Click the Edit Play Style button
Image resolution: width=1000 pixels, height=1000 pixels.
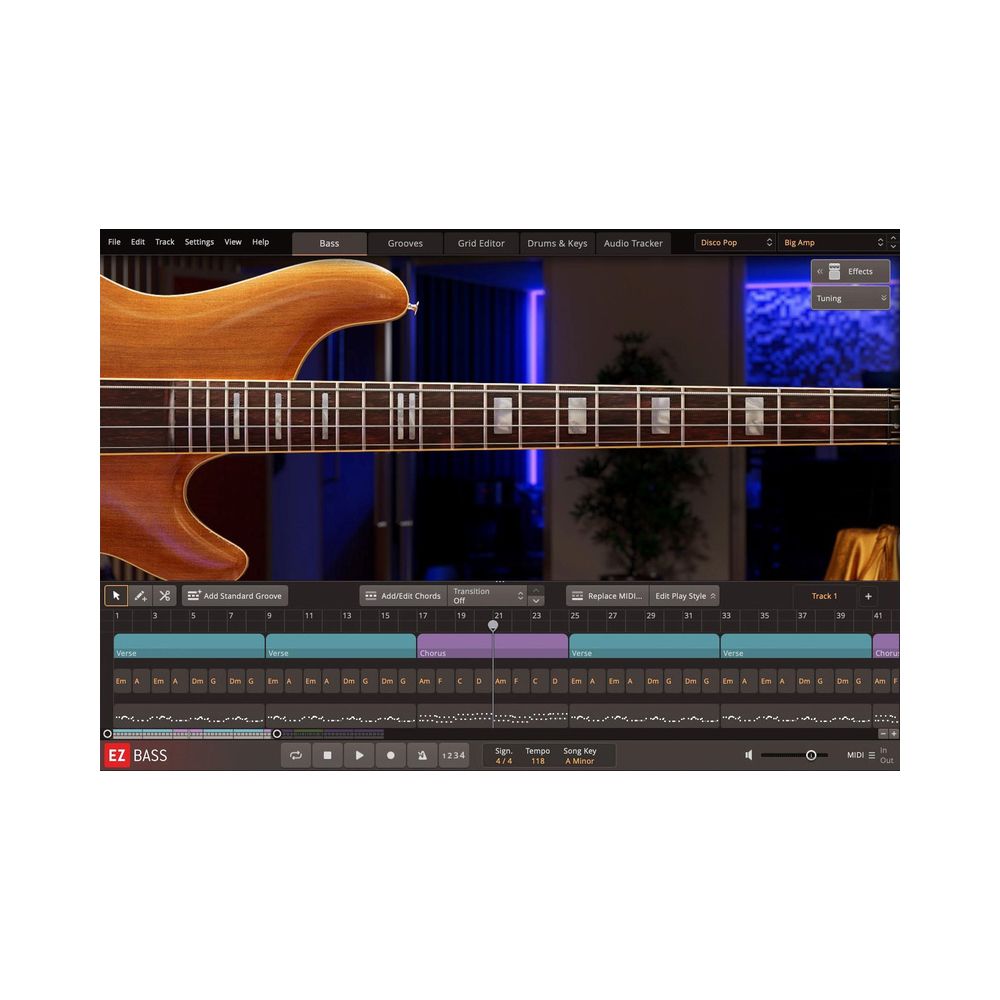(x=681, y=595)
